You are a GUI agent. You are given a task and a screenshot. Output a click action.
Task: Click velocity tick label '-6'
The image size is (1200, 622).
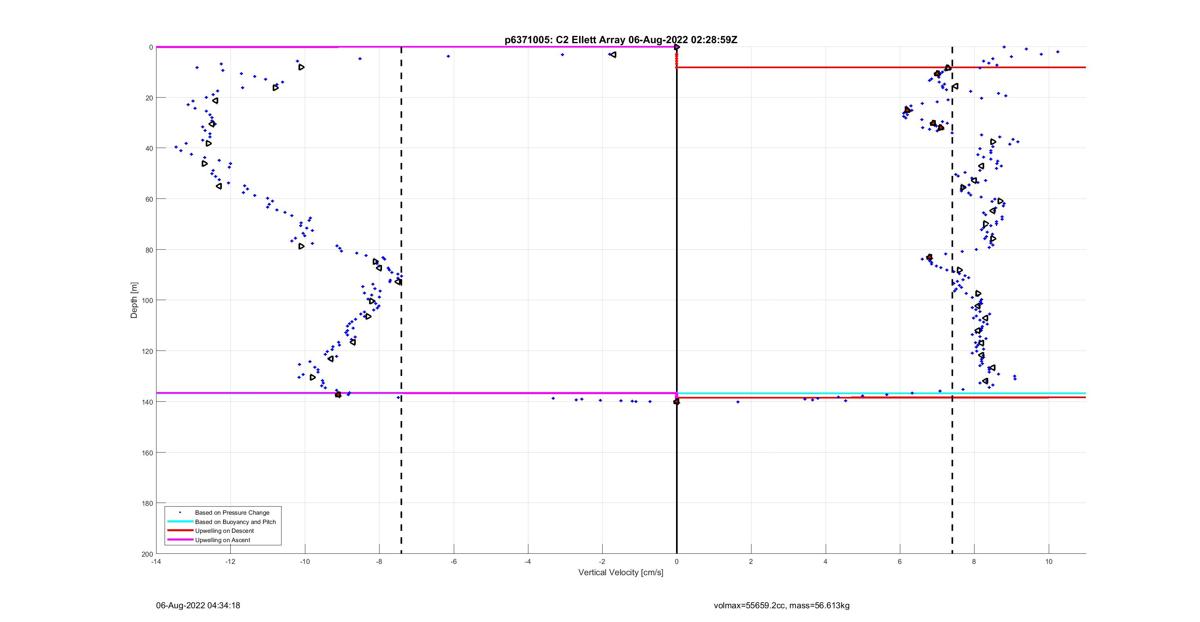[453, 561]
